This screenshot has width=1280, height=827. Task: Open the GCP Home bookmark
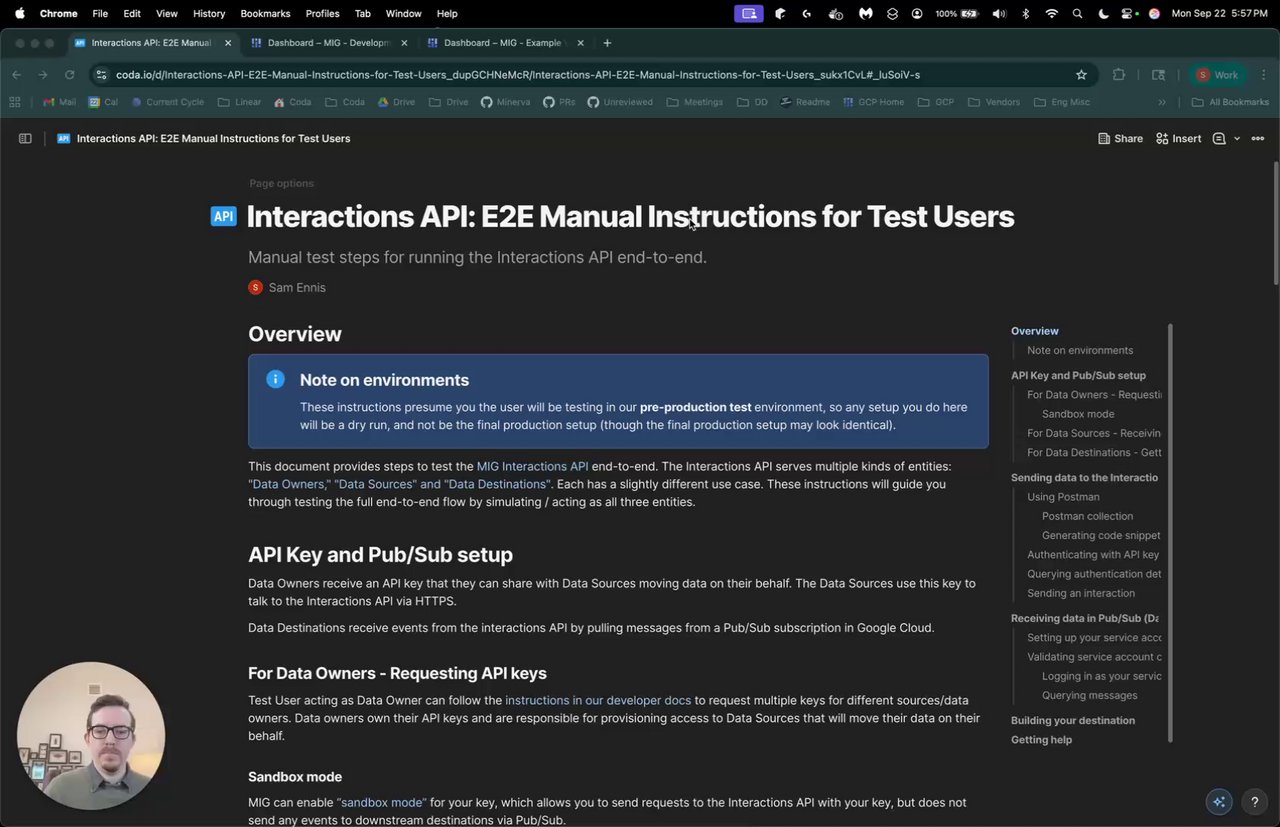[x=873, y=102]
